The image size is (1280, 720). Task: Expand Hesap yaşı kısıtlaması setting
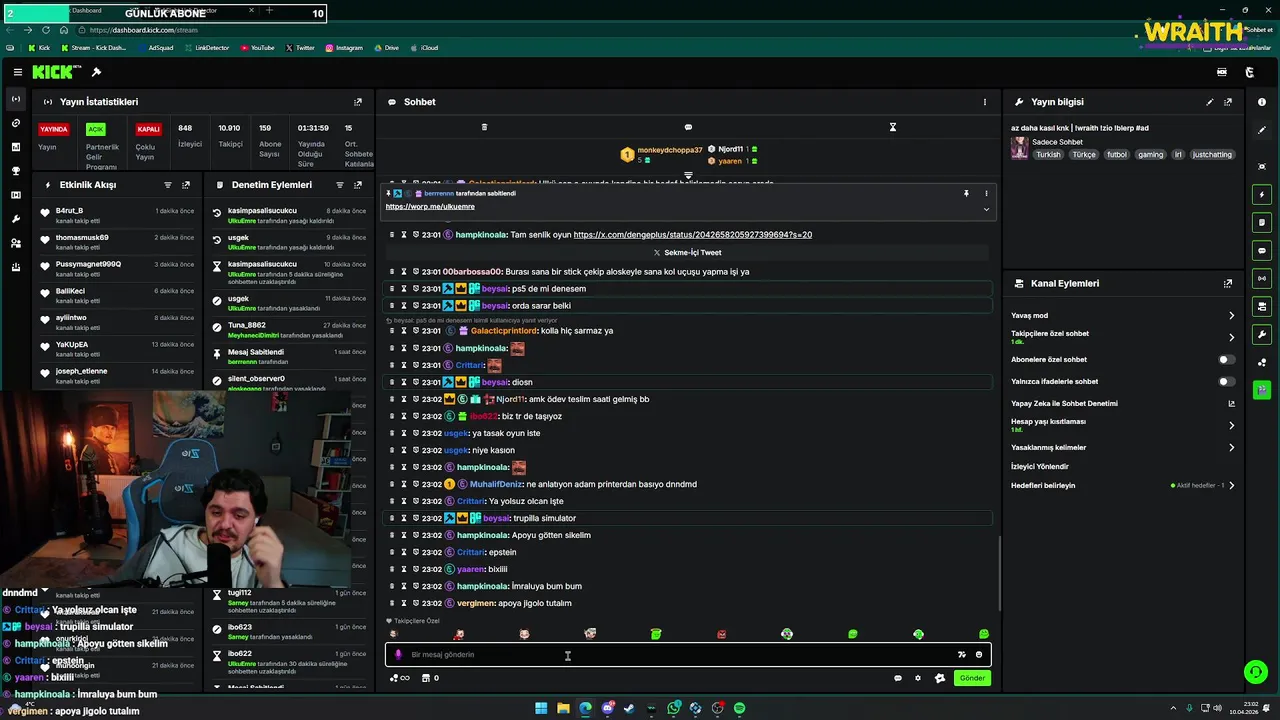[1231, 425]
